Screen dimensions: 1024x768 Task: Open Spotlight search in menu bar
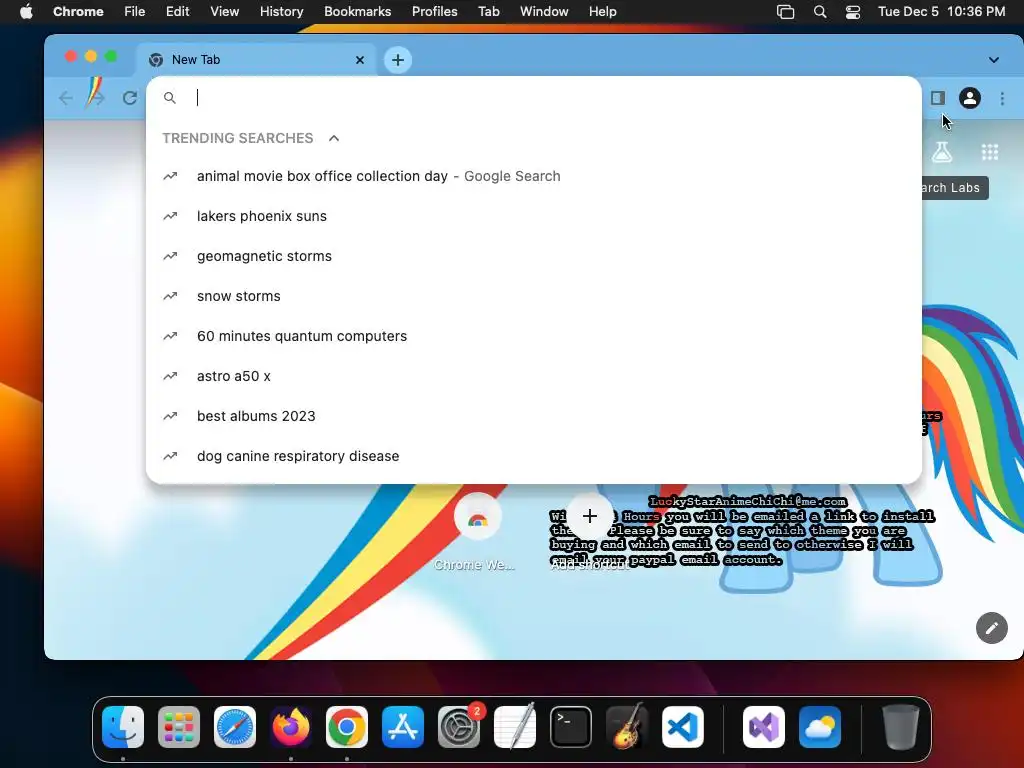[820, 12]
